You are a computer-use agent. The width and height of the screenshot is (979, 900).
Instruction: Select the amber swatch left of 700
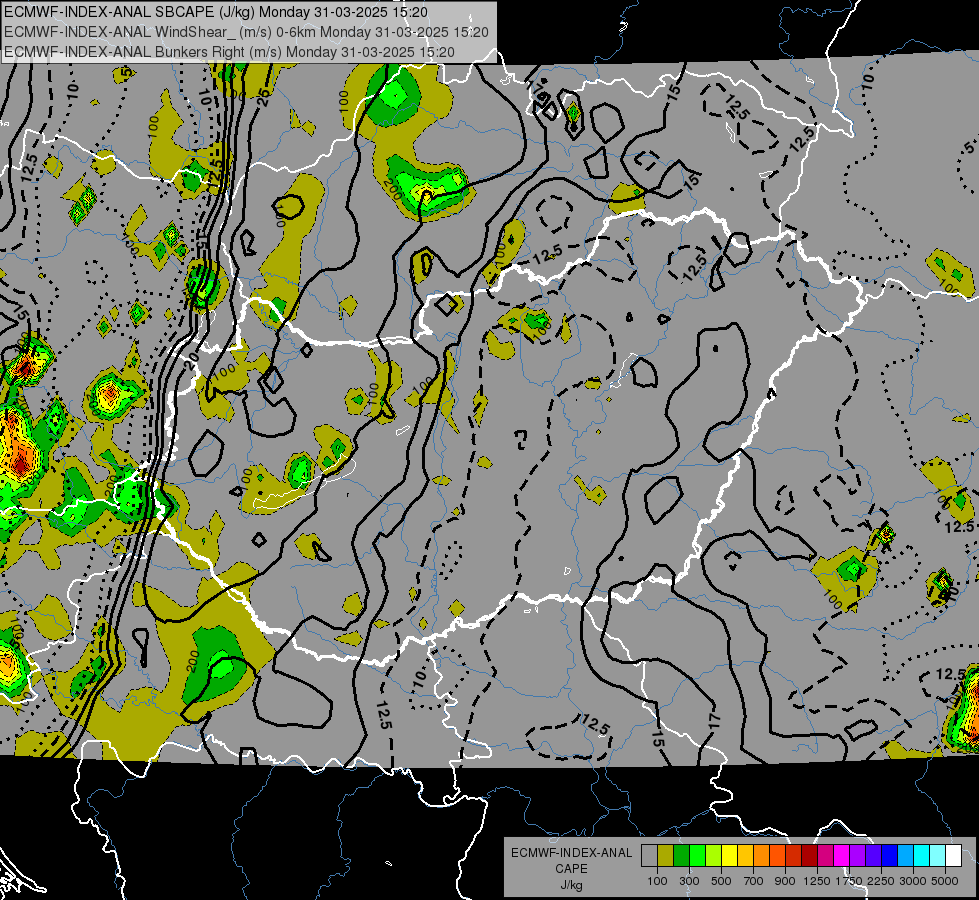pos(745,855)
